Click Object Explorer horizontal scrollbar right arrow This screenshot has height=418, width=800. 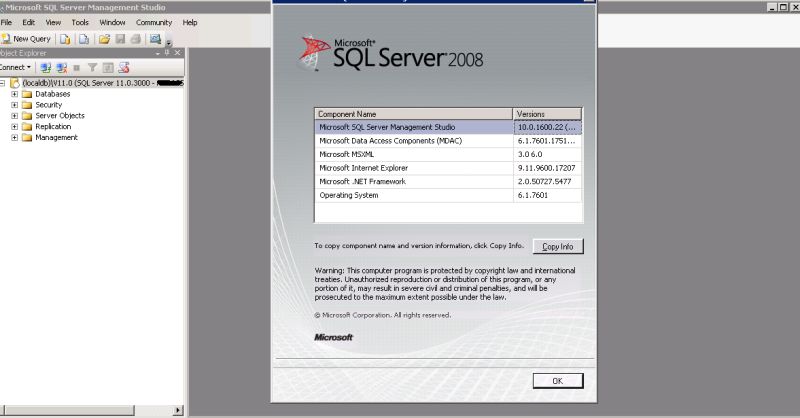pyautogui.click(x=178, y=410)
